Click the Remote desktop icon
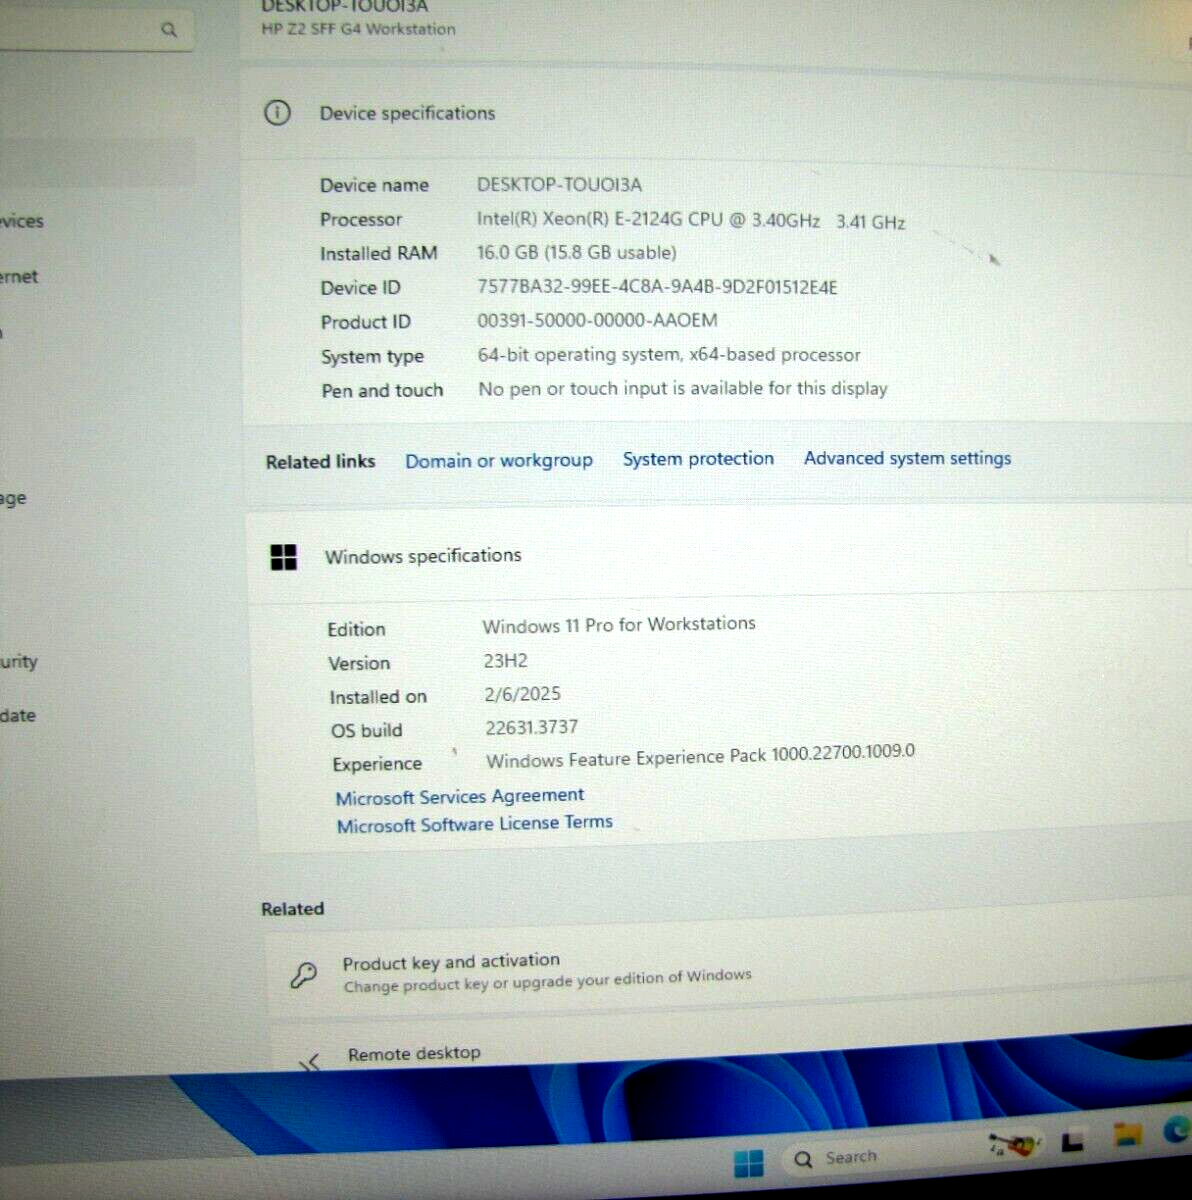 [310, 1061]
